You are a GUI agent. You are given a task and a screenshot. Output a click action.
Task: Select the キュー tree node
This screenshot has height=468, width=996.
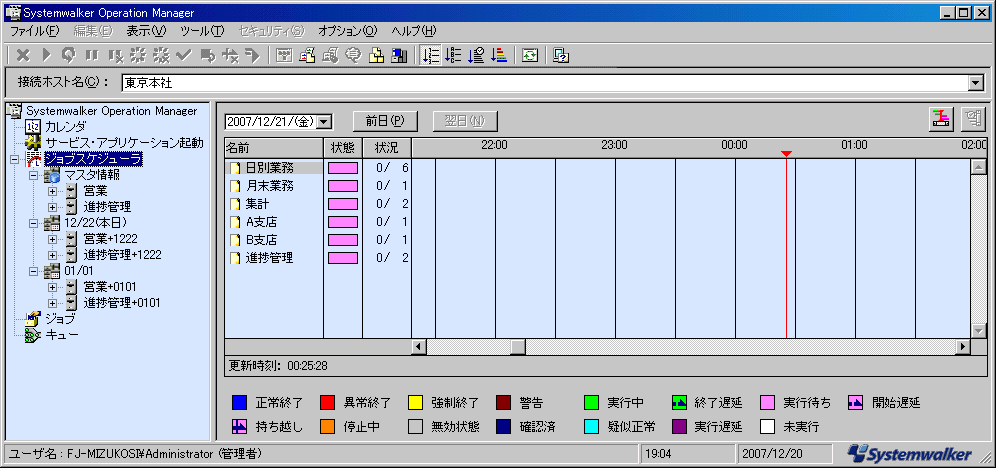click(x=62, y=335)
